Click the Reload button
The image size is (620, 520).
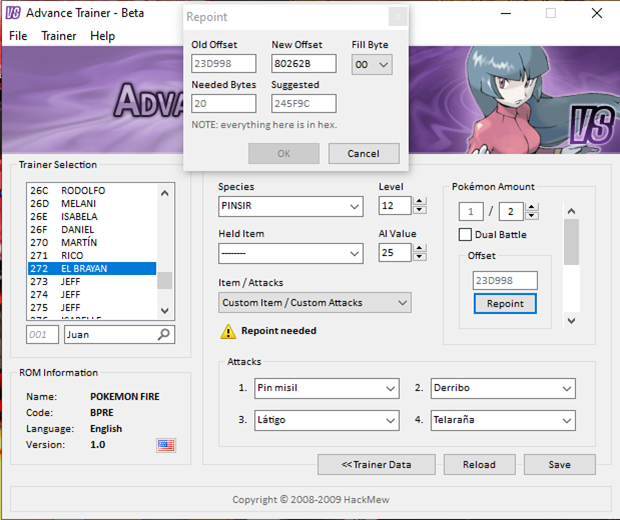(x=479, y=464)
